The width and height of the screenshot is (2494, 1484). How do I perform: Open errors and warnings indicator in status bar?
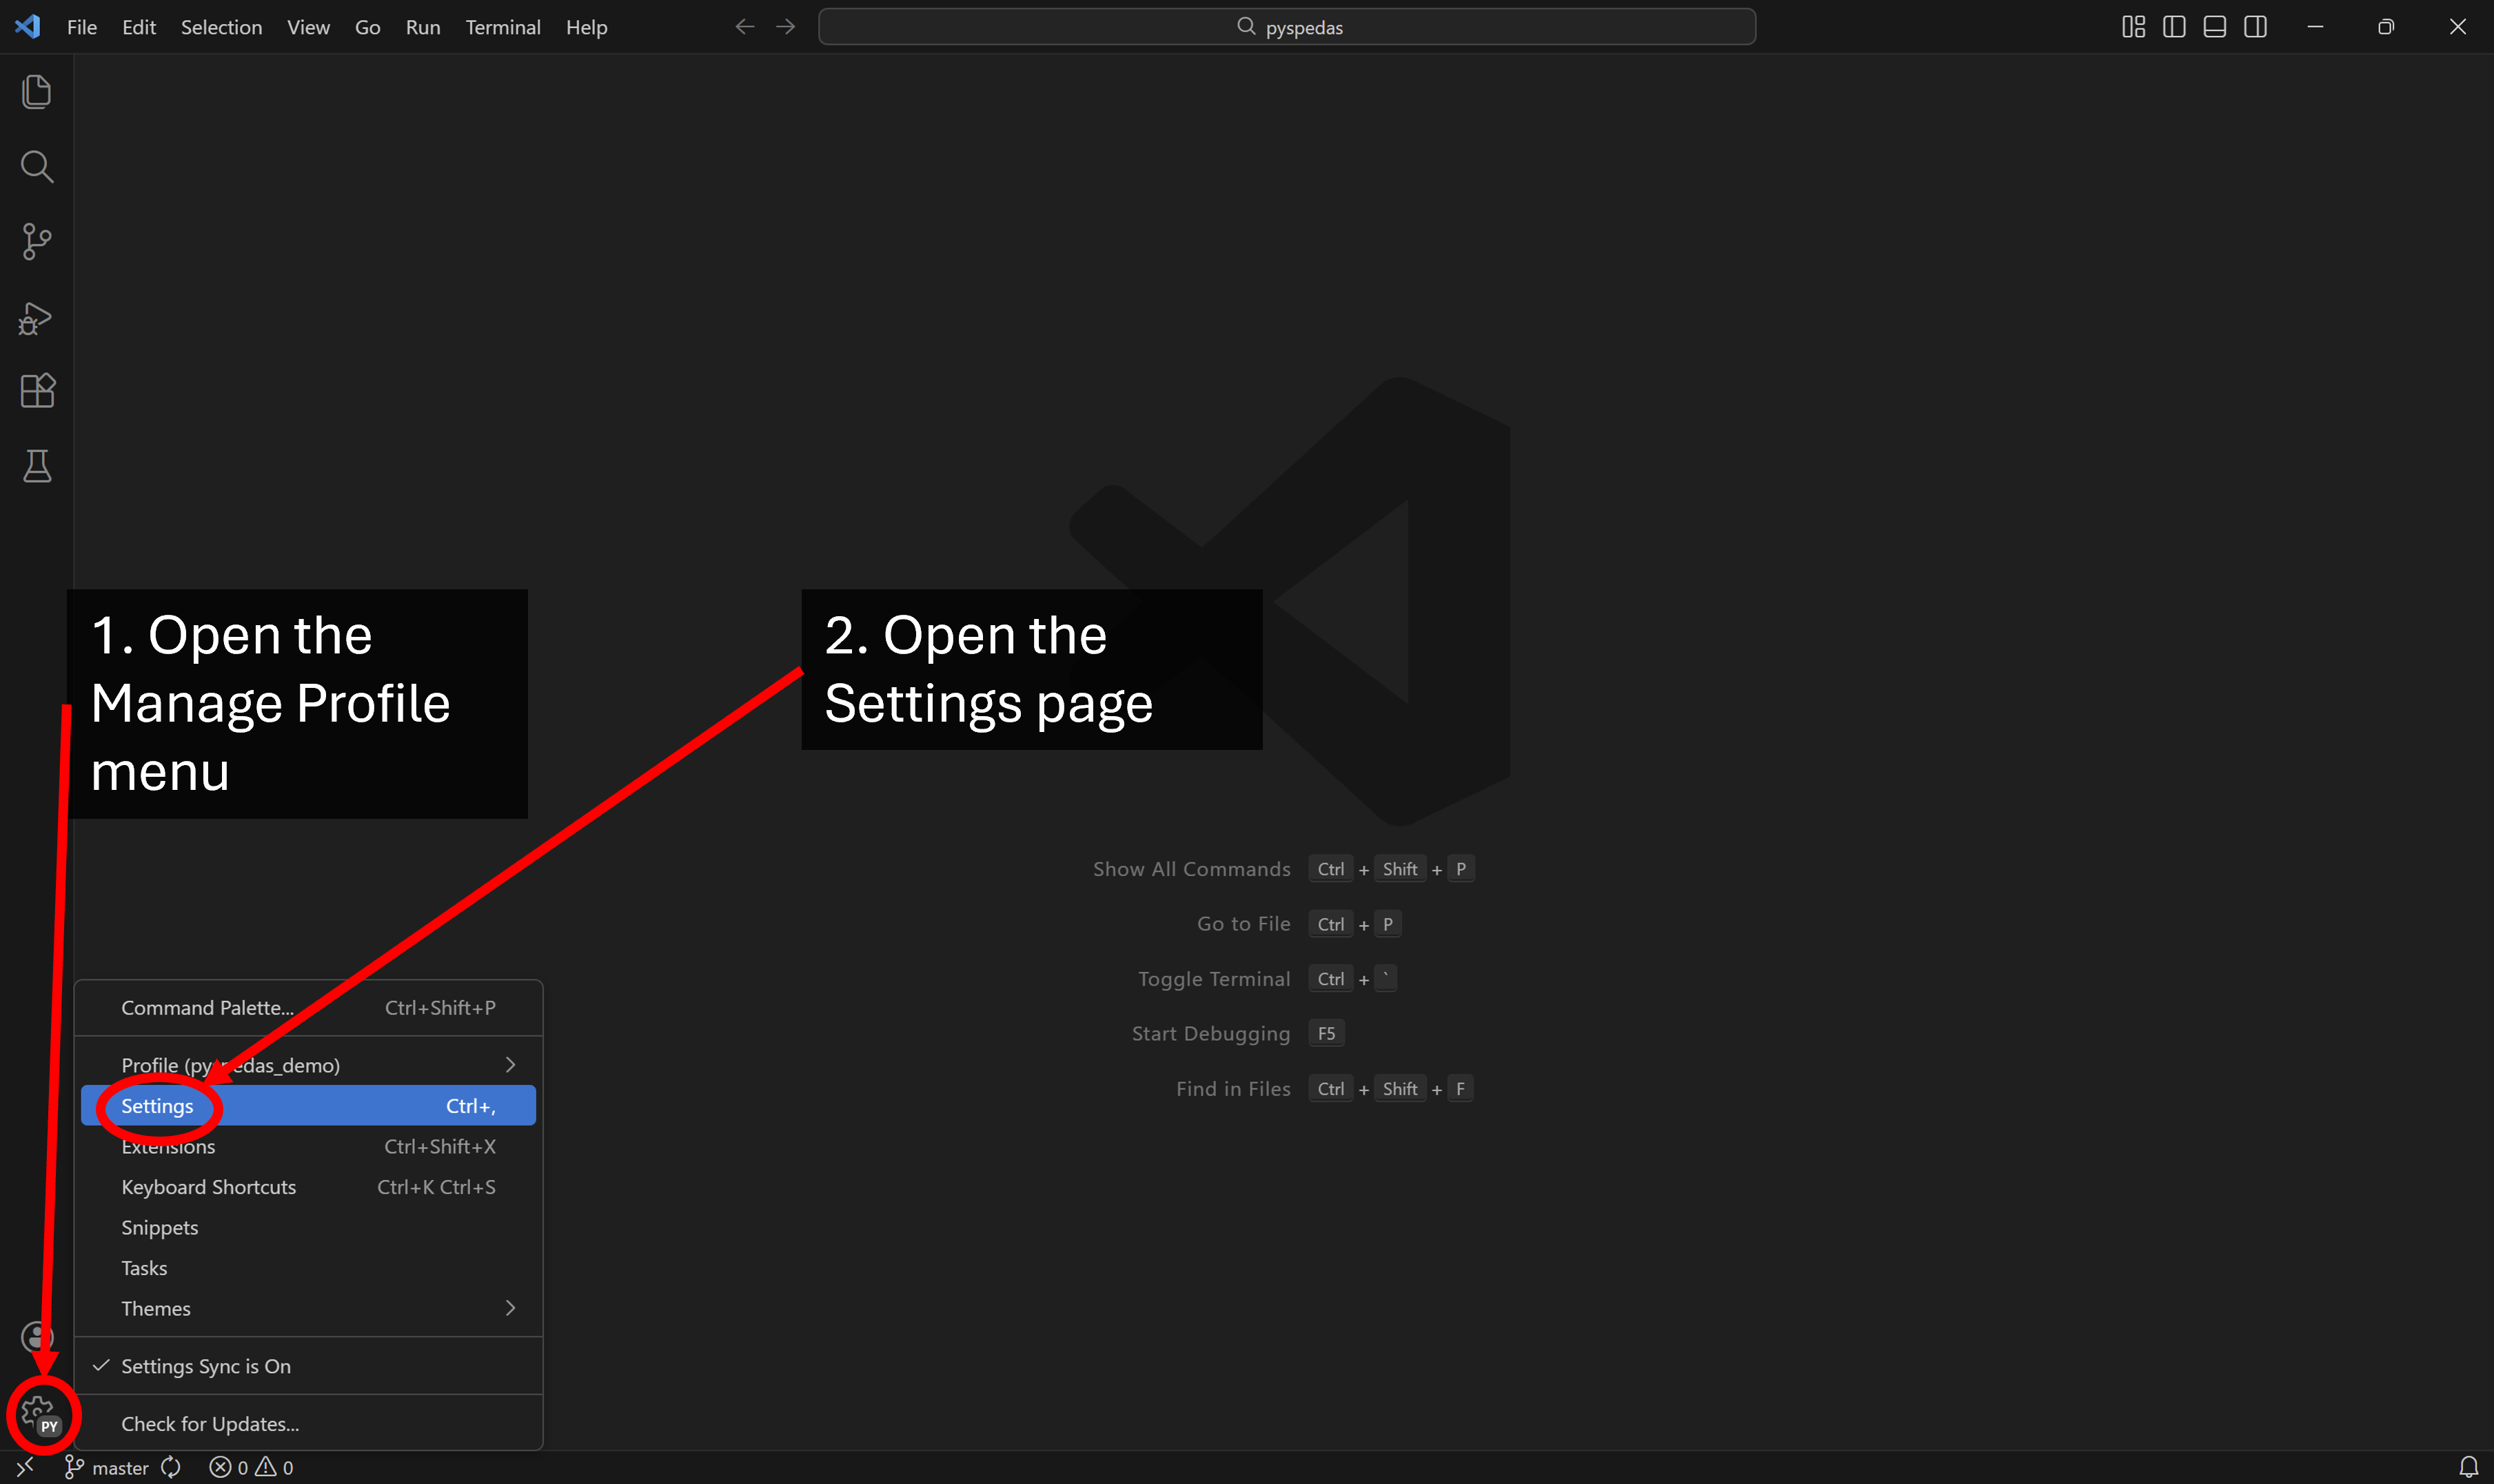[251, 1467]
